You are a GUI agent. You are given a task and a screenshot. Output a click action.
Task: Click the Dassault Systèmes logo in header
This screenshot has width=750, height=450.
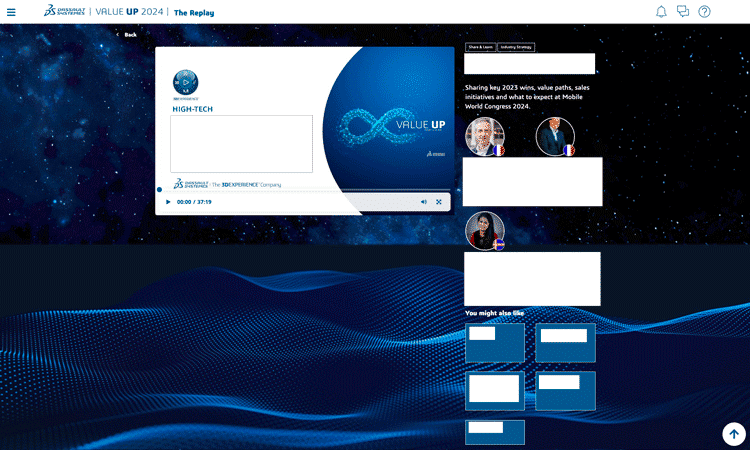pos(64,12)
